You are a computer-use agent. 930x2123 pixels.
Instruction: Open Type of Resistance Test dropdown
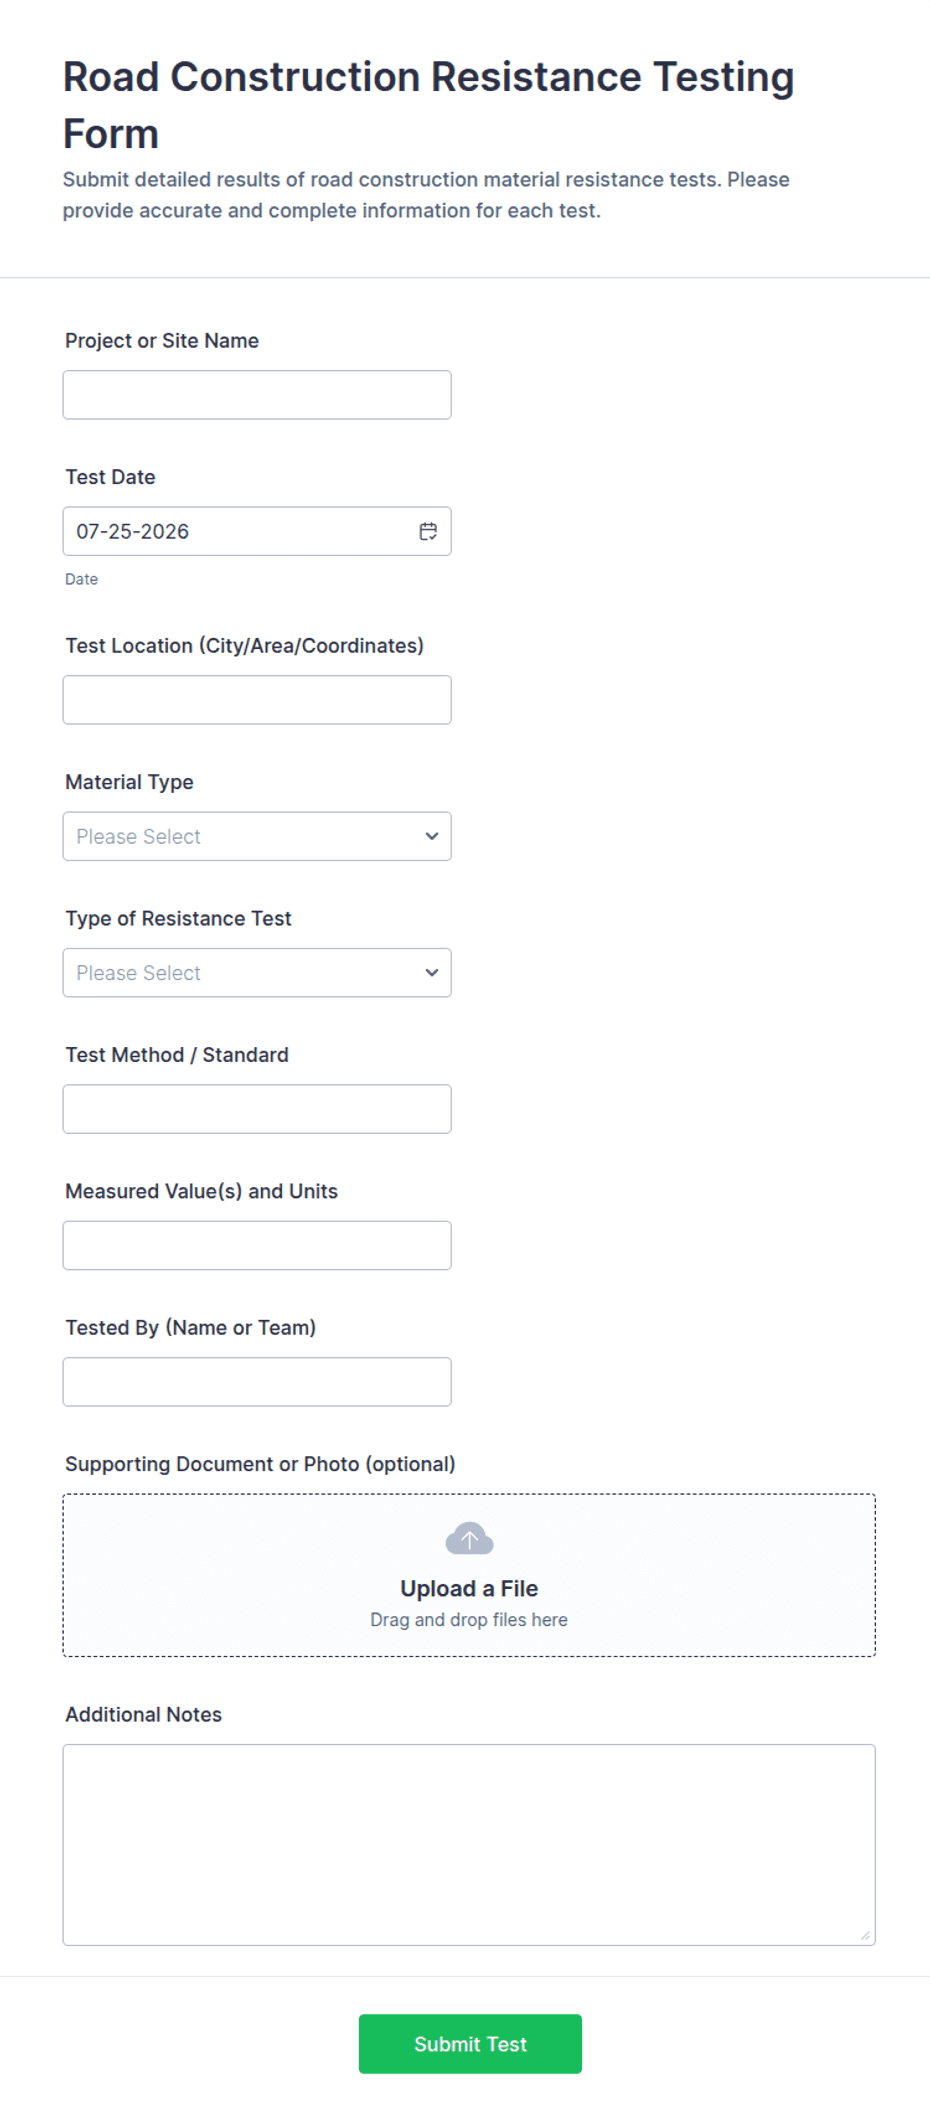click(x=257, y=972)
